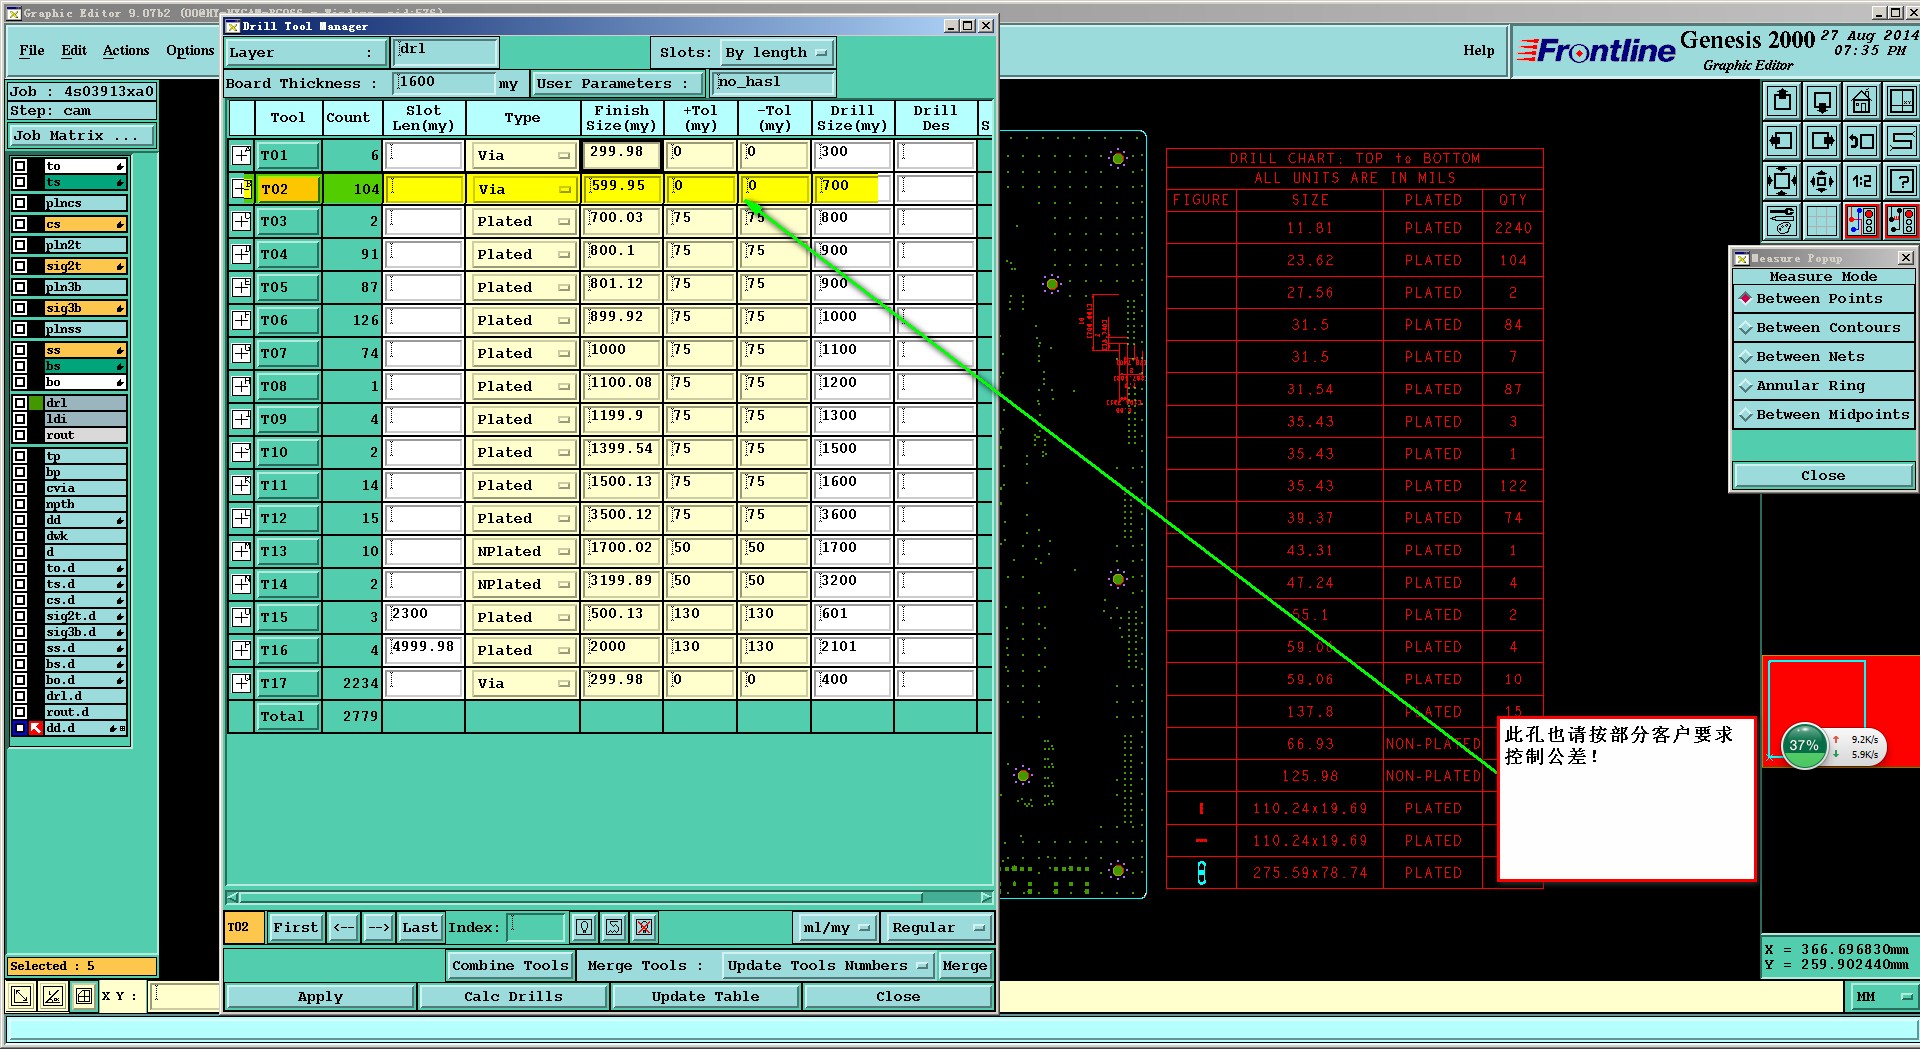Click the orange cs layer color bar
1920x1049 pixels.
[x=85, y=224]
